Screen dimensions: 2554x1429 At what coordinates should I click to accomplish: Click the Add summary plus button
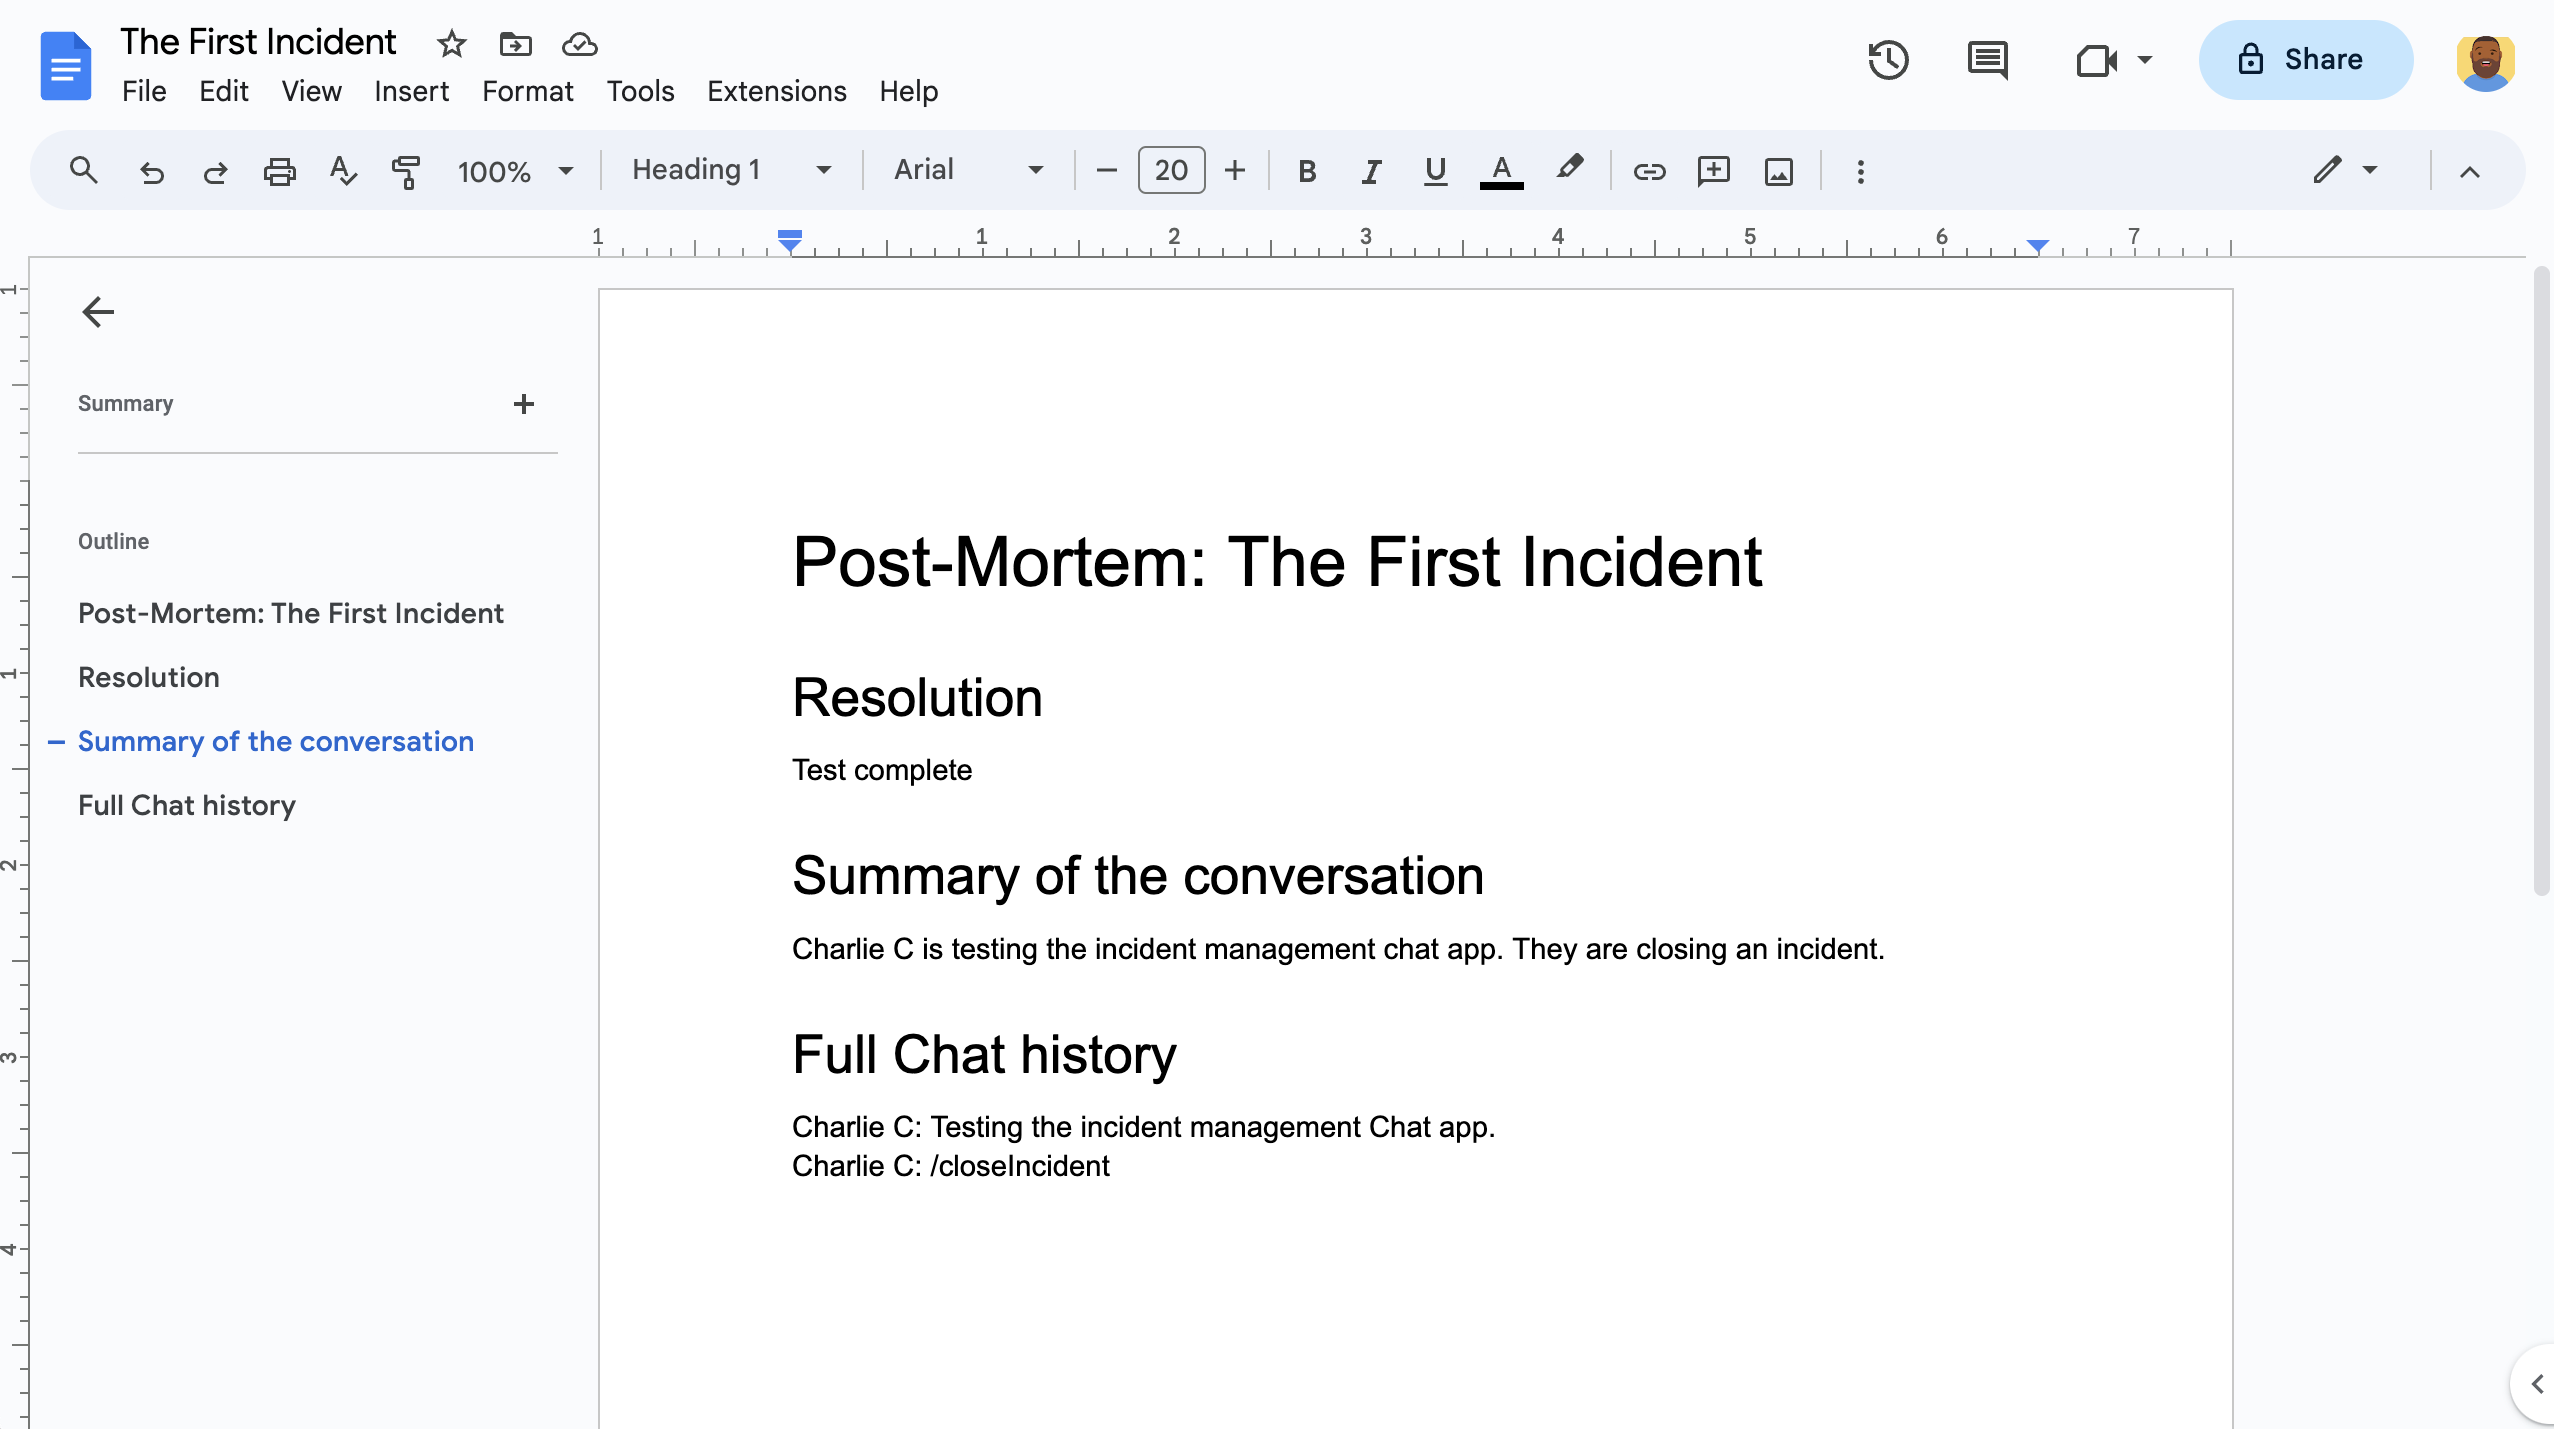pos(523,403)
